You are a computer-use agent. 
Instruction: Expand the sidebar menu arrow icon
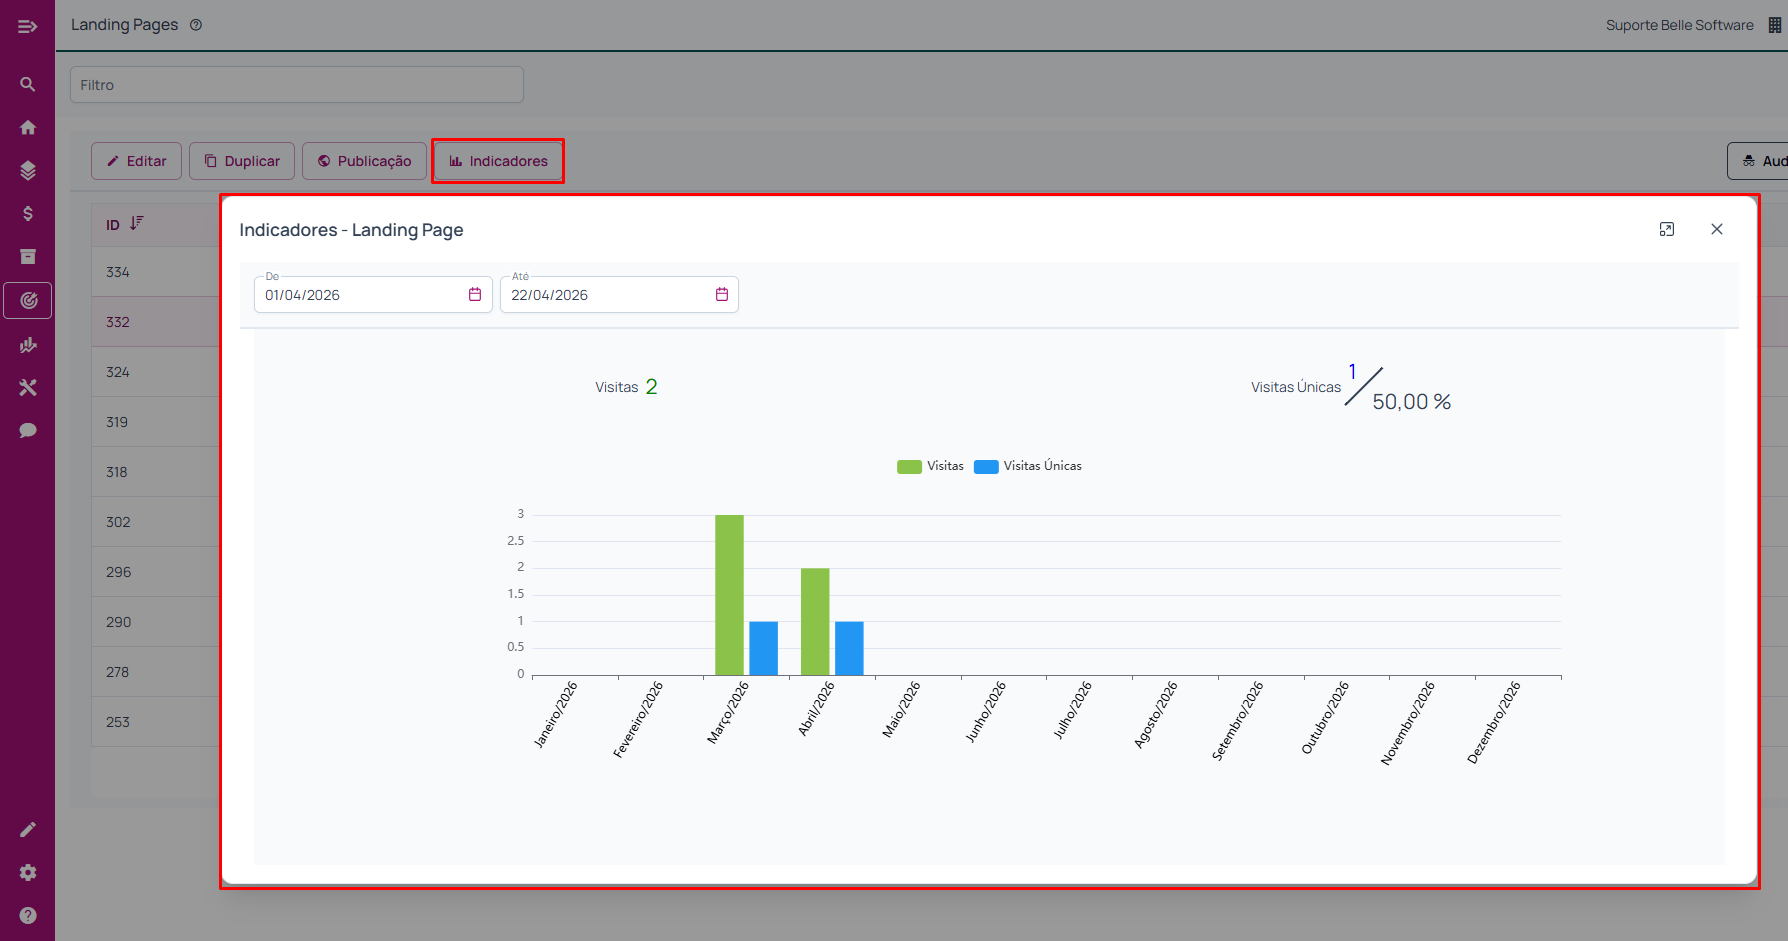[x=27, y=26]
